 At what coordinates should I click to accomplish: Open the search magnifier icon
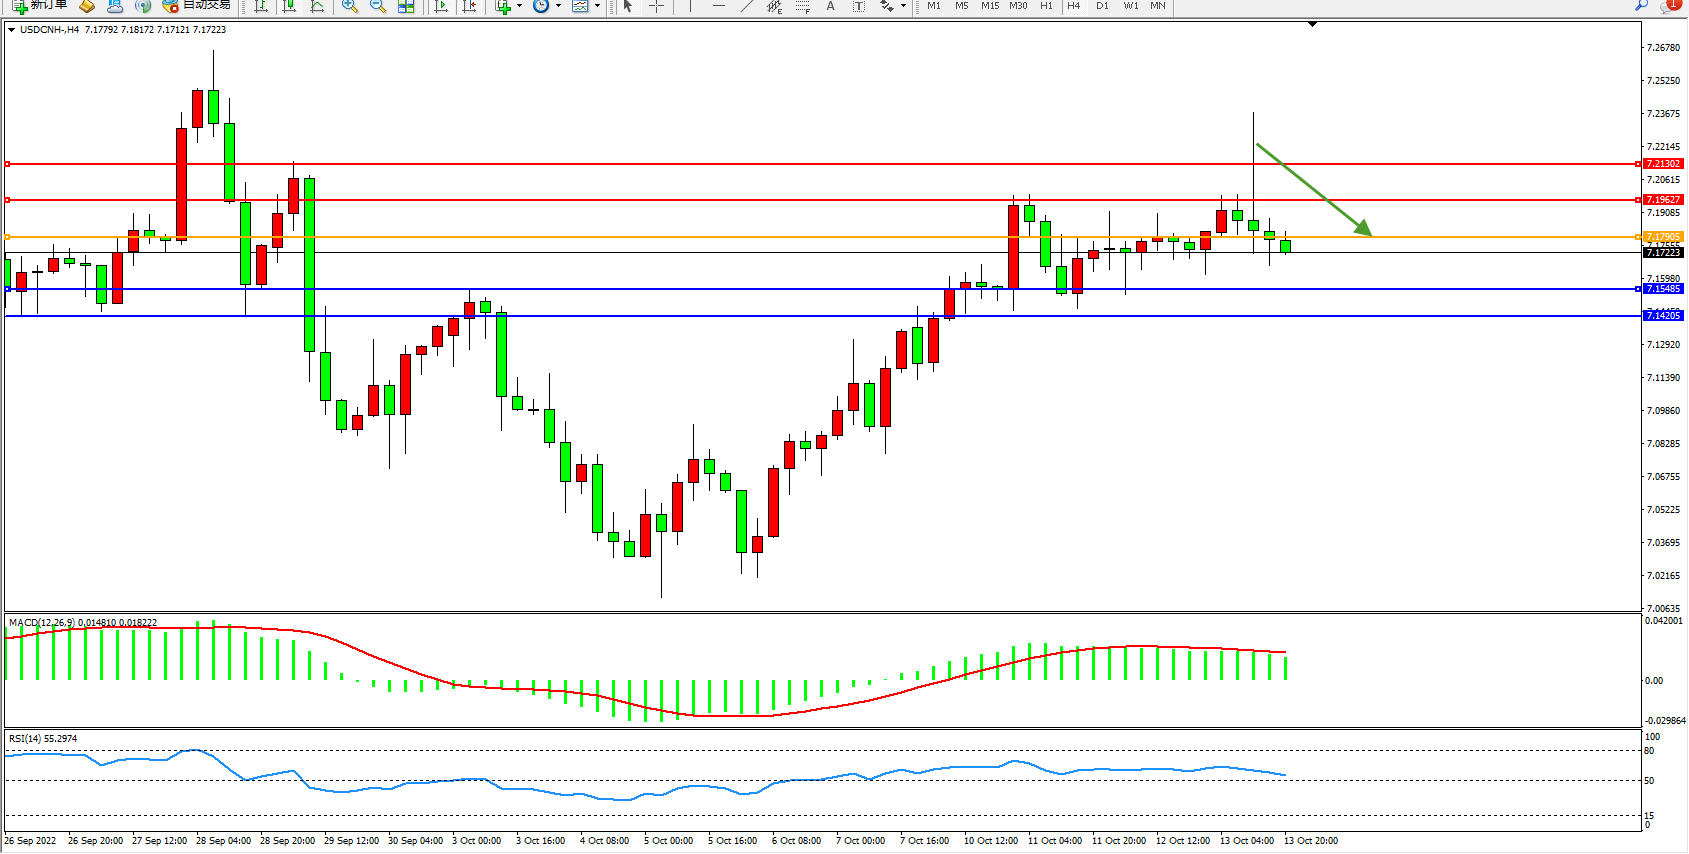coord(1641,6)
